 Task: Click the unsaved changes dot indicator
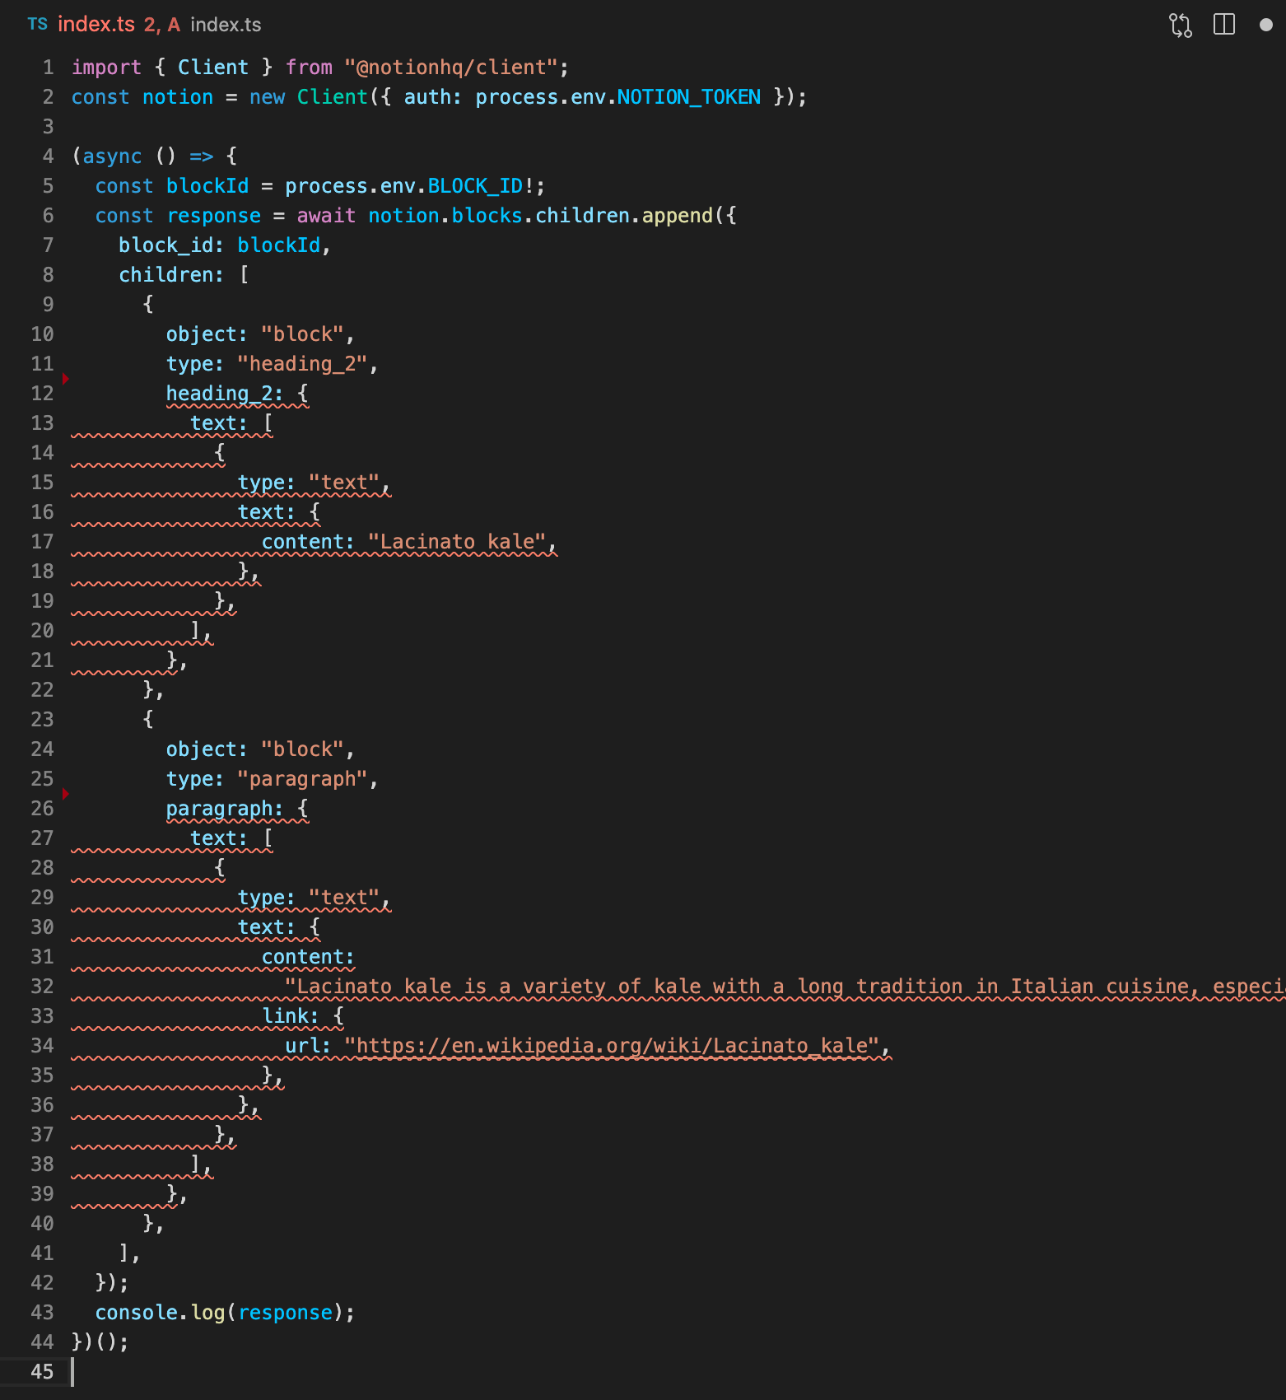pos(1266,25)
